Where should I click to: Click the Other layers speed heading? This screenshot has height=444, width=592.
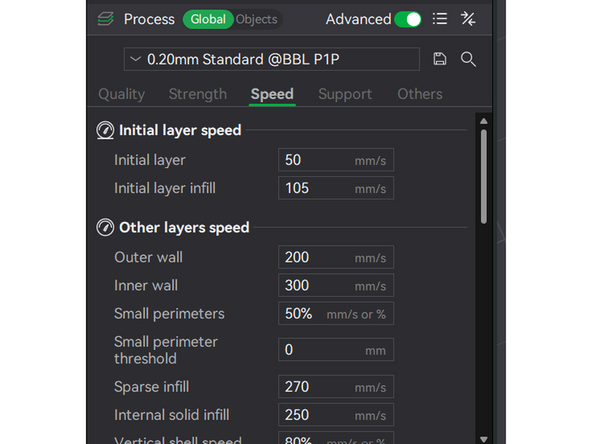coord(184,228)
